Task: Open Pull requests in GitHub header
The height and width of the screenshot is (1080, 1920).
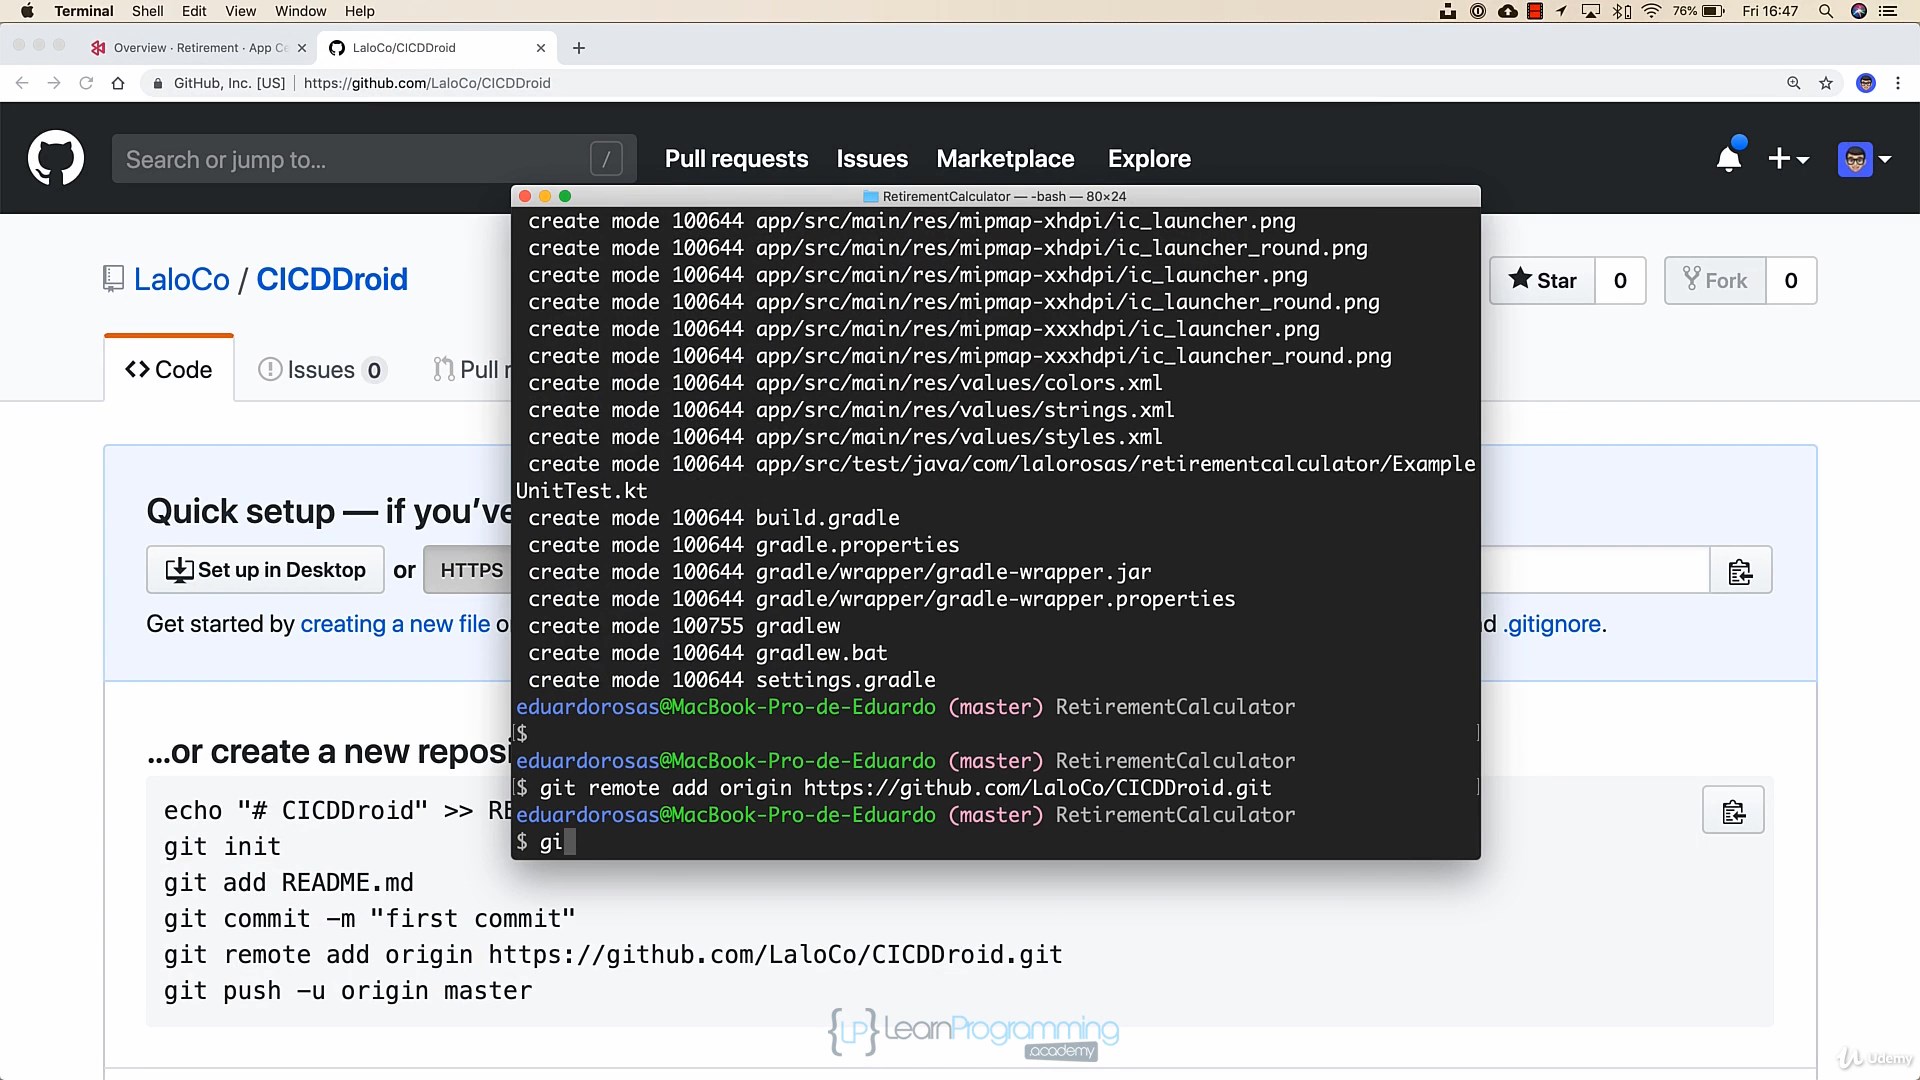Action: pyautogui.click(x=736, y=159)
